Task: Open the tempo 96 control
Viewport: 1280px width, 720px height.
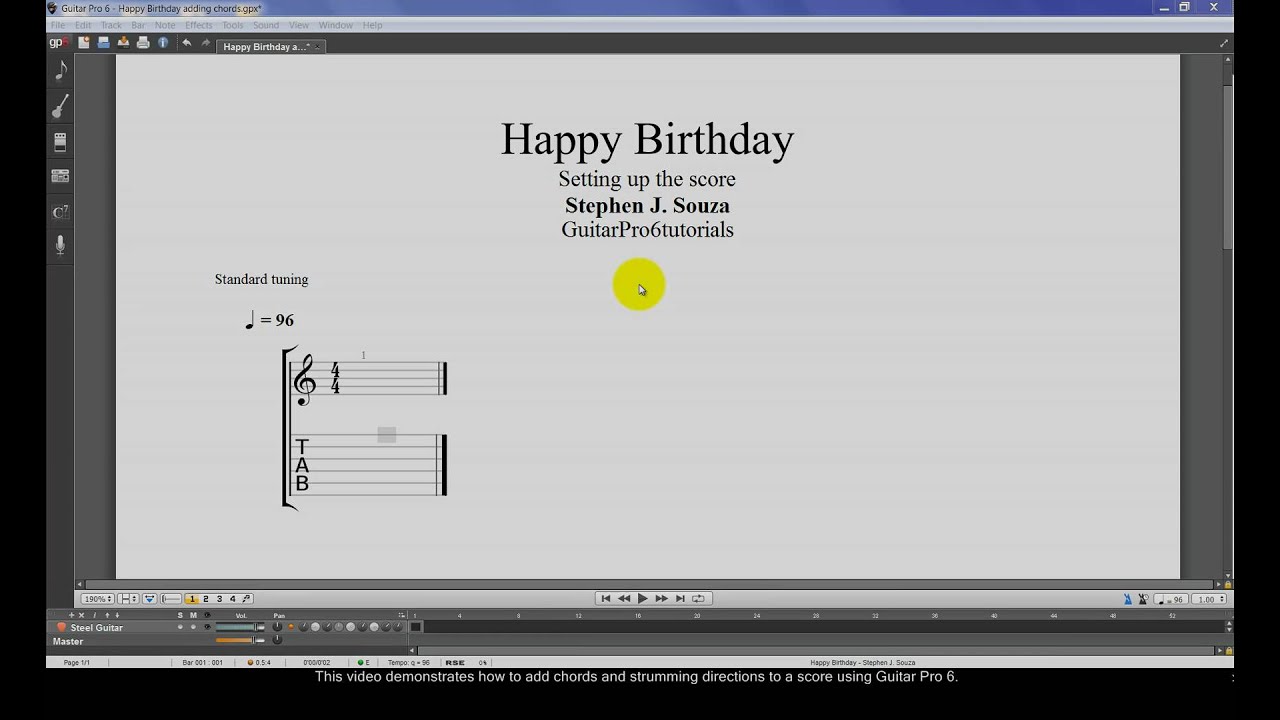Action: [1170, 599]
